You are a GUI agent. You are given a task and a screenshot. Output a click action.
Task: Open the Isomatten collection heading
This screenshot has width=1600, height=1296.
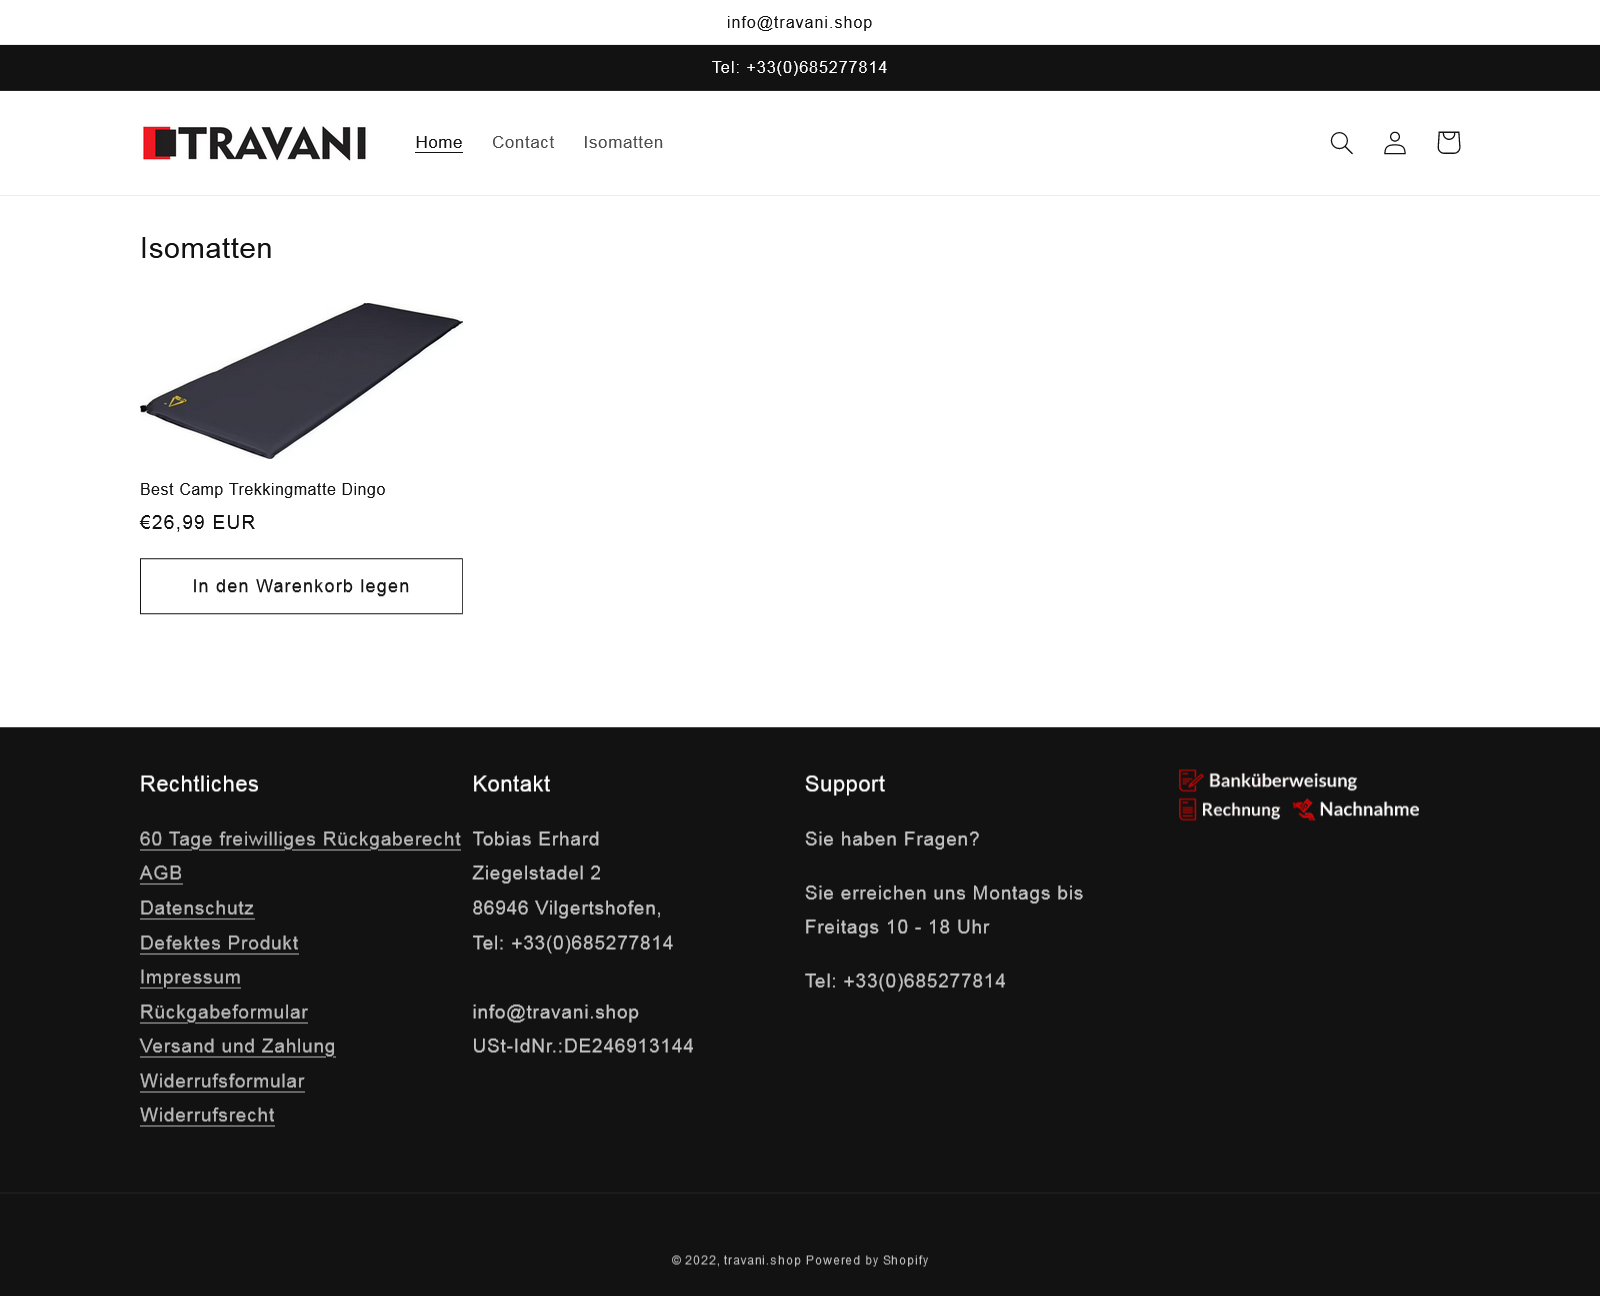[x=206, y=248]
